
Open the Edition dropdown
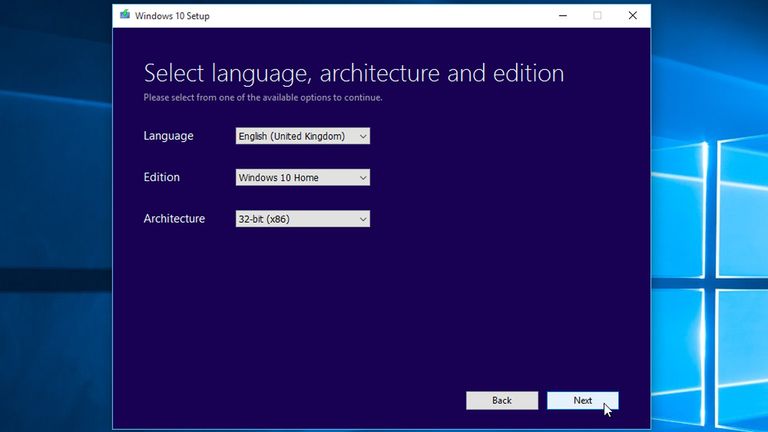coord(303,177)
